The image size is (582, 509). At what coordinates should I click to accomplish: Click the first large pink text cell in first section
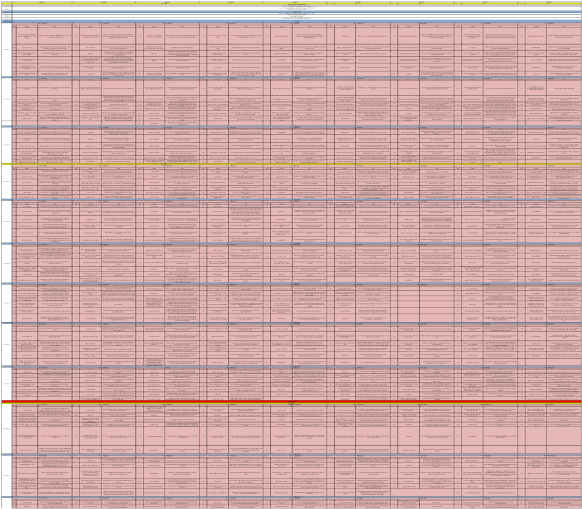(55, 36)
